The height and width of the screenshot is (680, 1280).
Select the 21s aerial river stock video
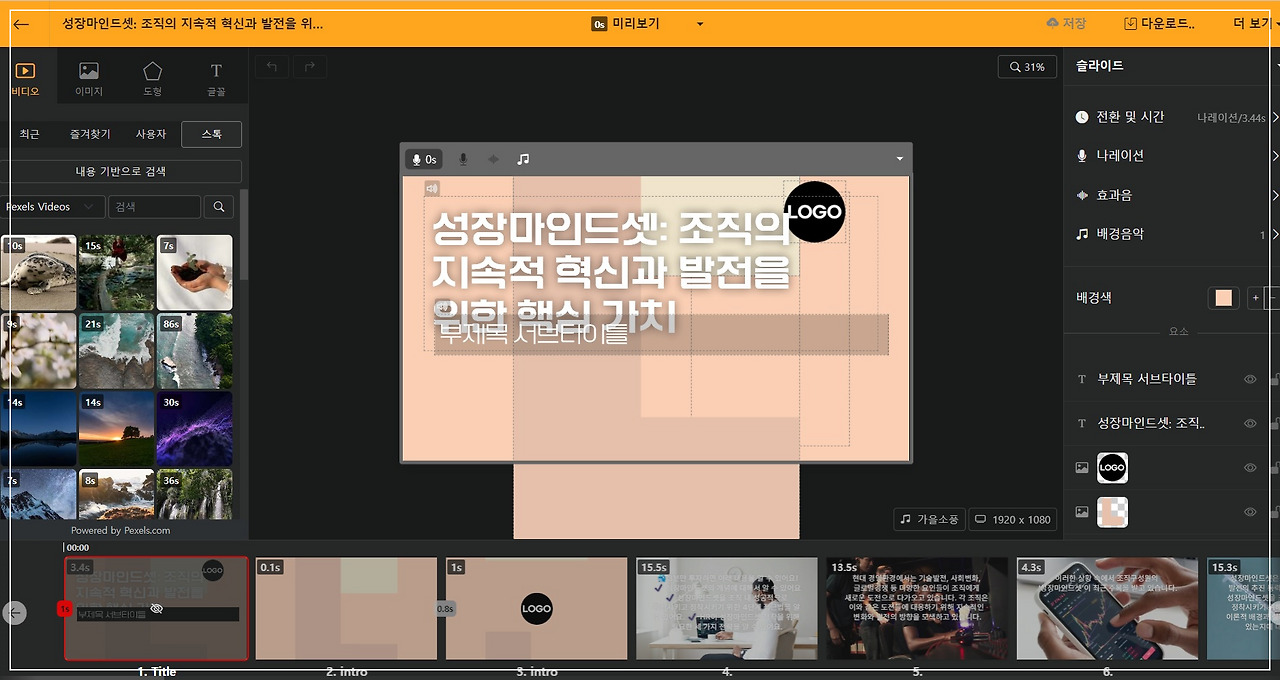(x=116, y=351)
